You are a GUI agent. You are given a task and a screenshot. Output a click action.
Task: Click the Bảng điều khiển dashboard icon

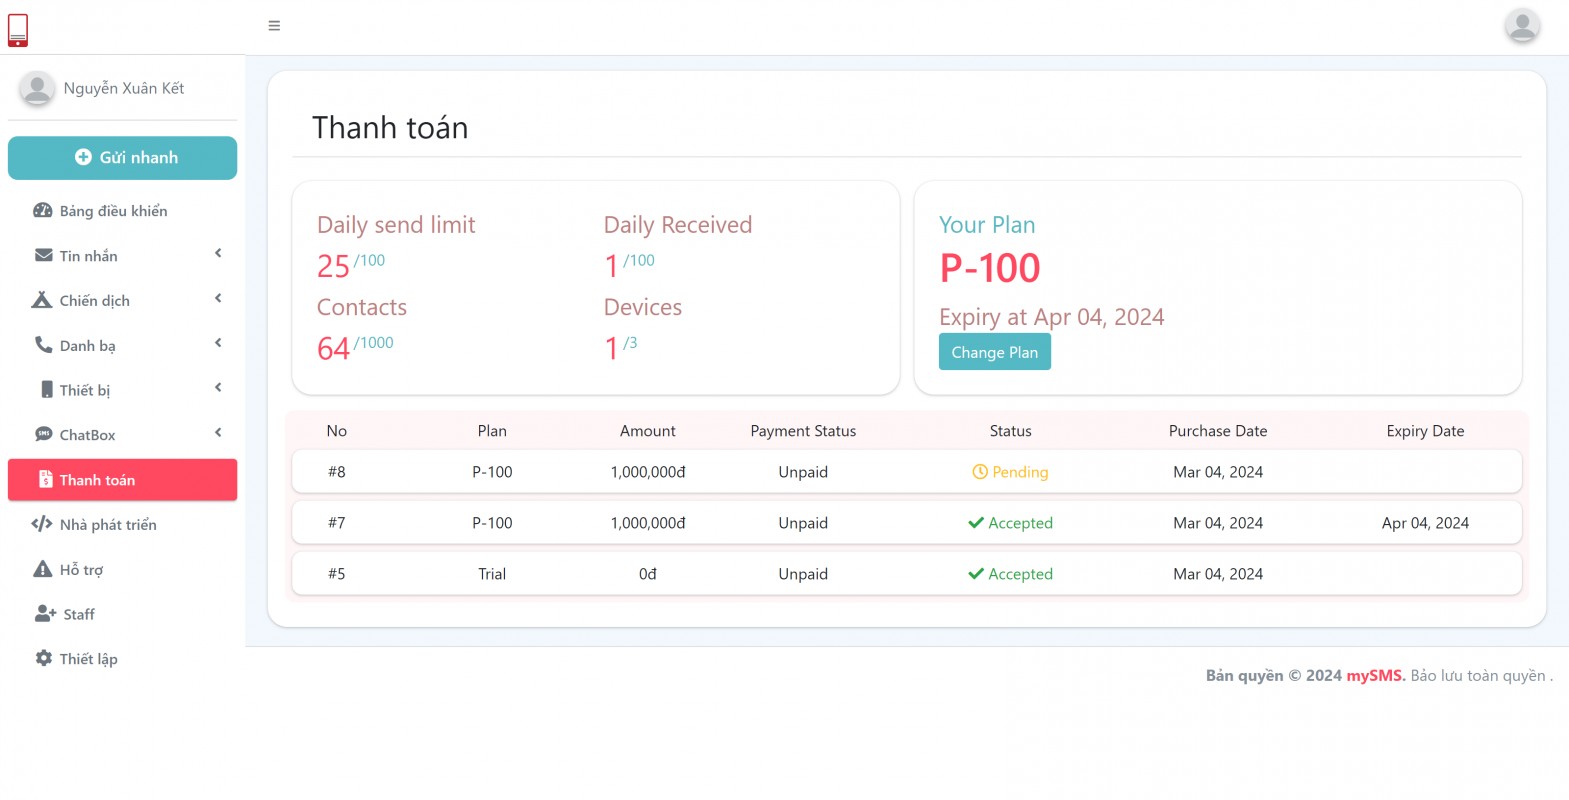pos(43,211)
